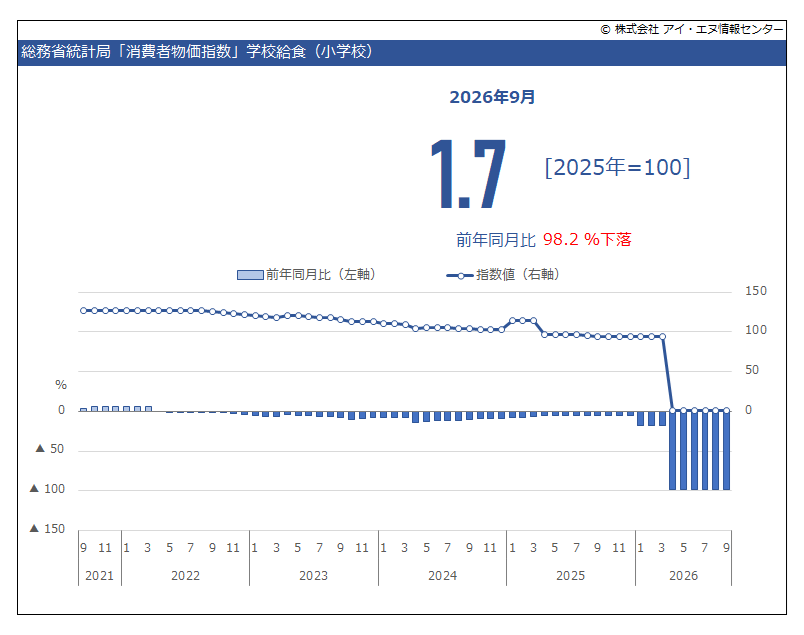The height and width of the screenshot is (635, 804).
Task: Click right axis label 0
Action: (x=748, y=410)
